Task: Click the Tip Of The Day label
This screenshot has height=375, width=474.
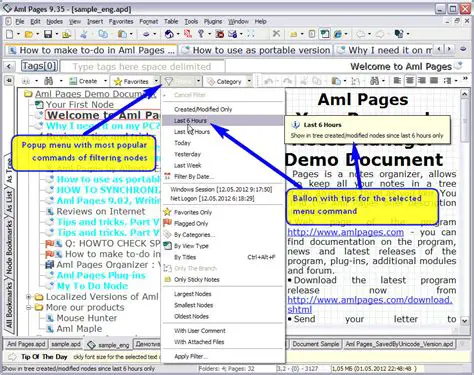Action: point(44,357)
